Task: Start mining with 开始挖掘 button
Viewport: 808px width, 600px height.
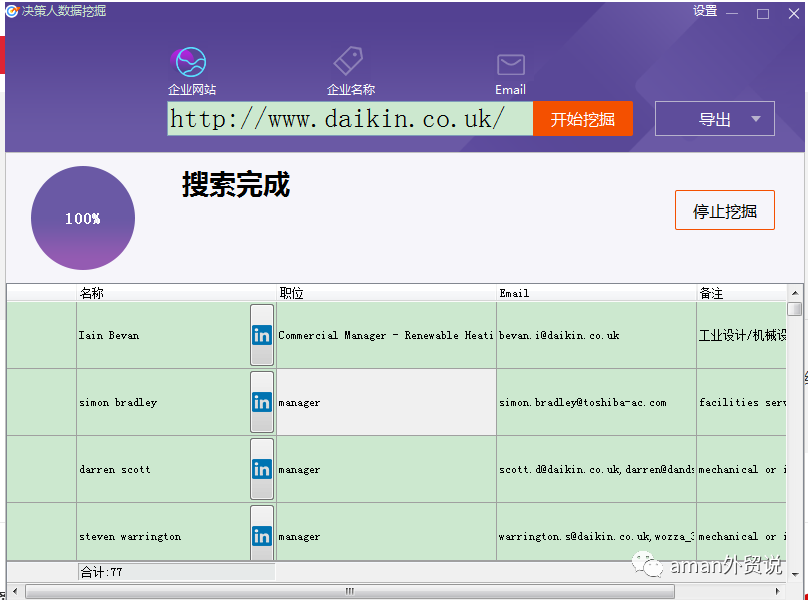Action: click(583, 119)
